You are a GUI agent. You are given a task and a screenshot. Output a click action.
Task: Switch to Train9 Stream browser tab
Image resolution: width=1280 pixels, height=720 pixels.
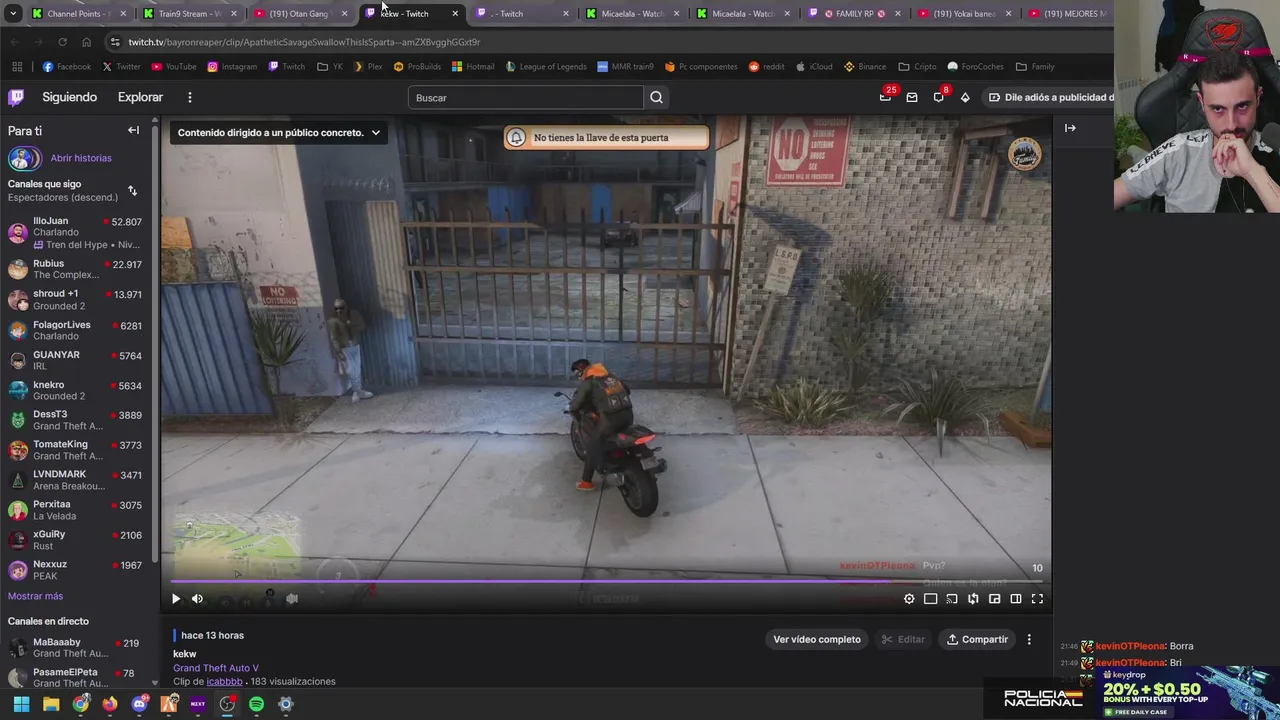(x=189, y=14)
